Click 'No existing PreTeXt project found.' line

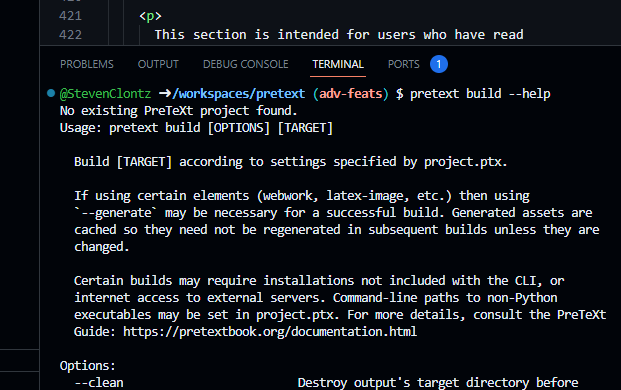pos(178,111)
